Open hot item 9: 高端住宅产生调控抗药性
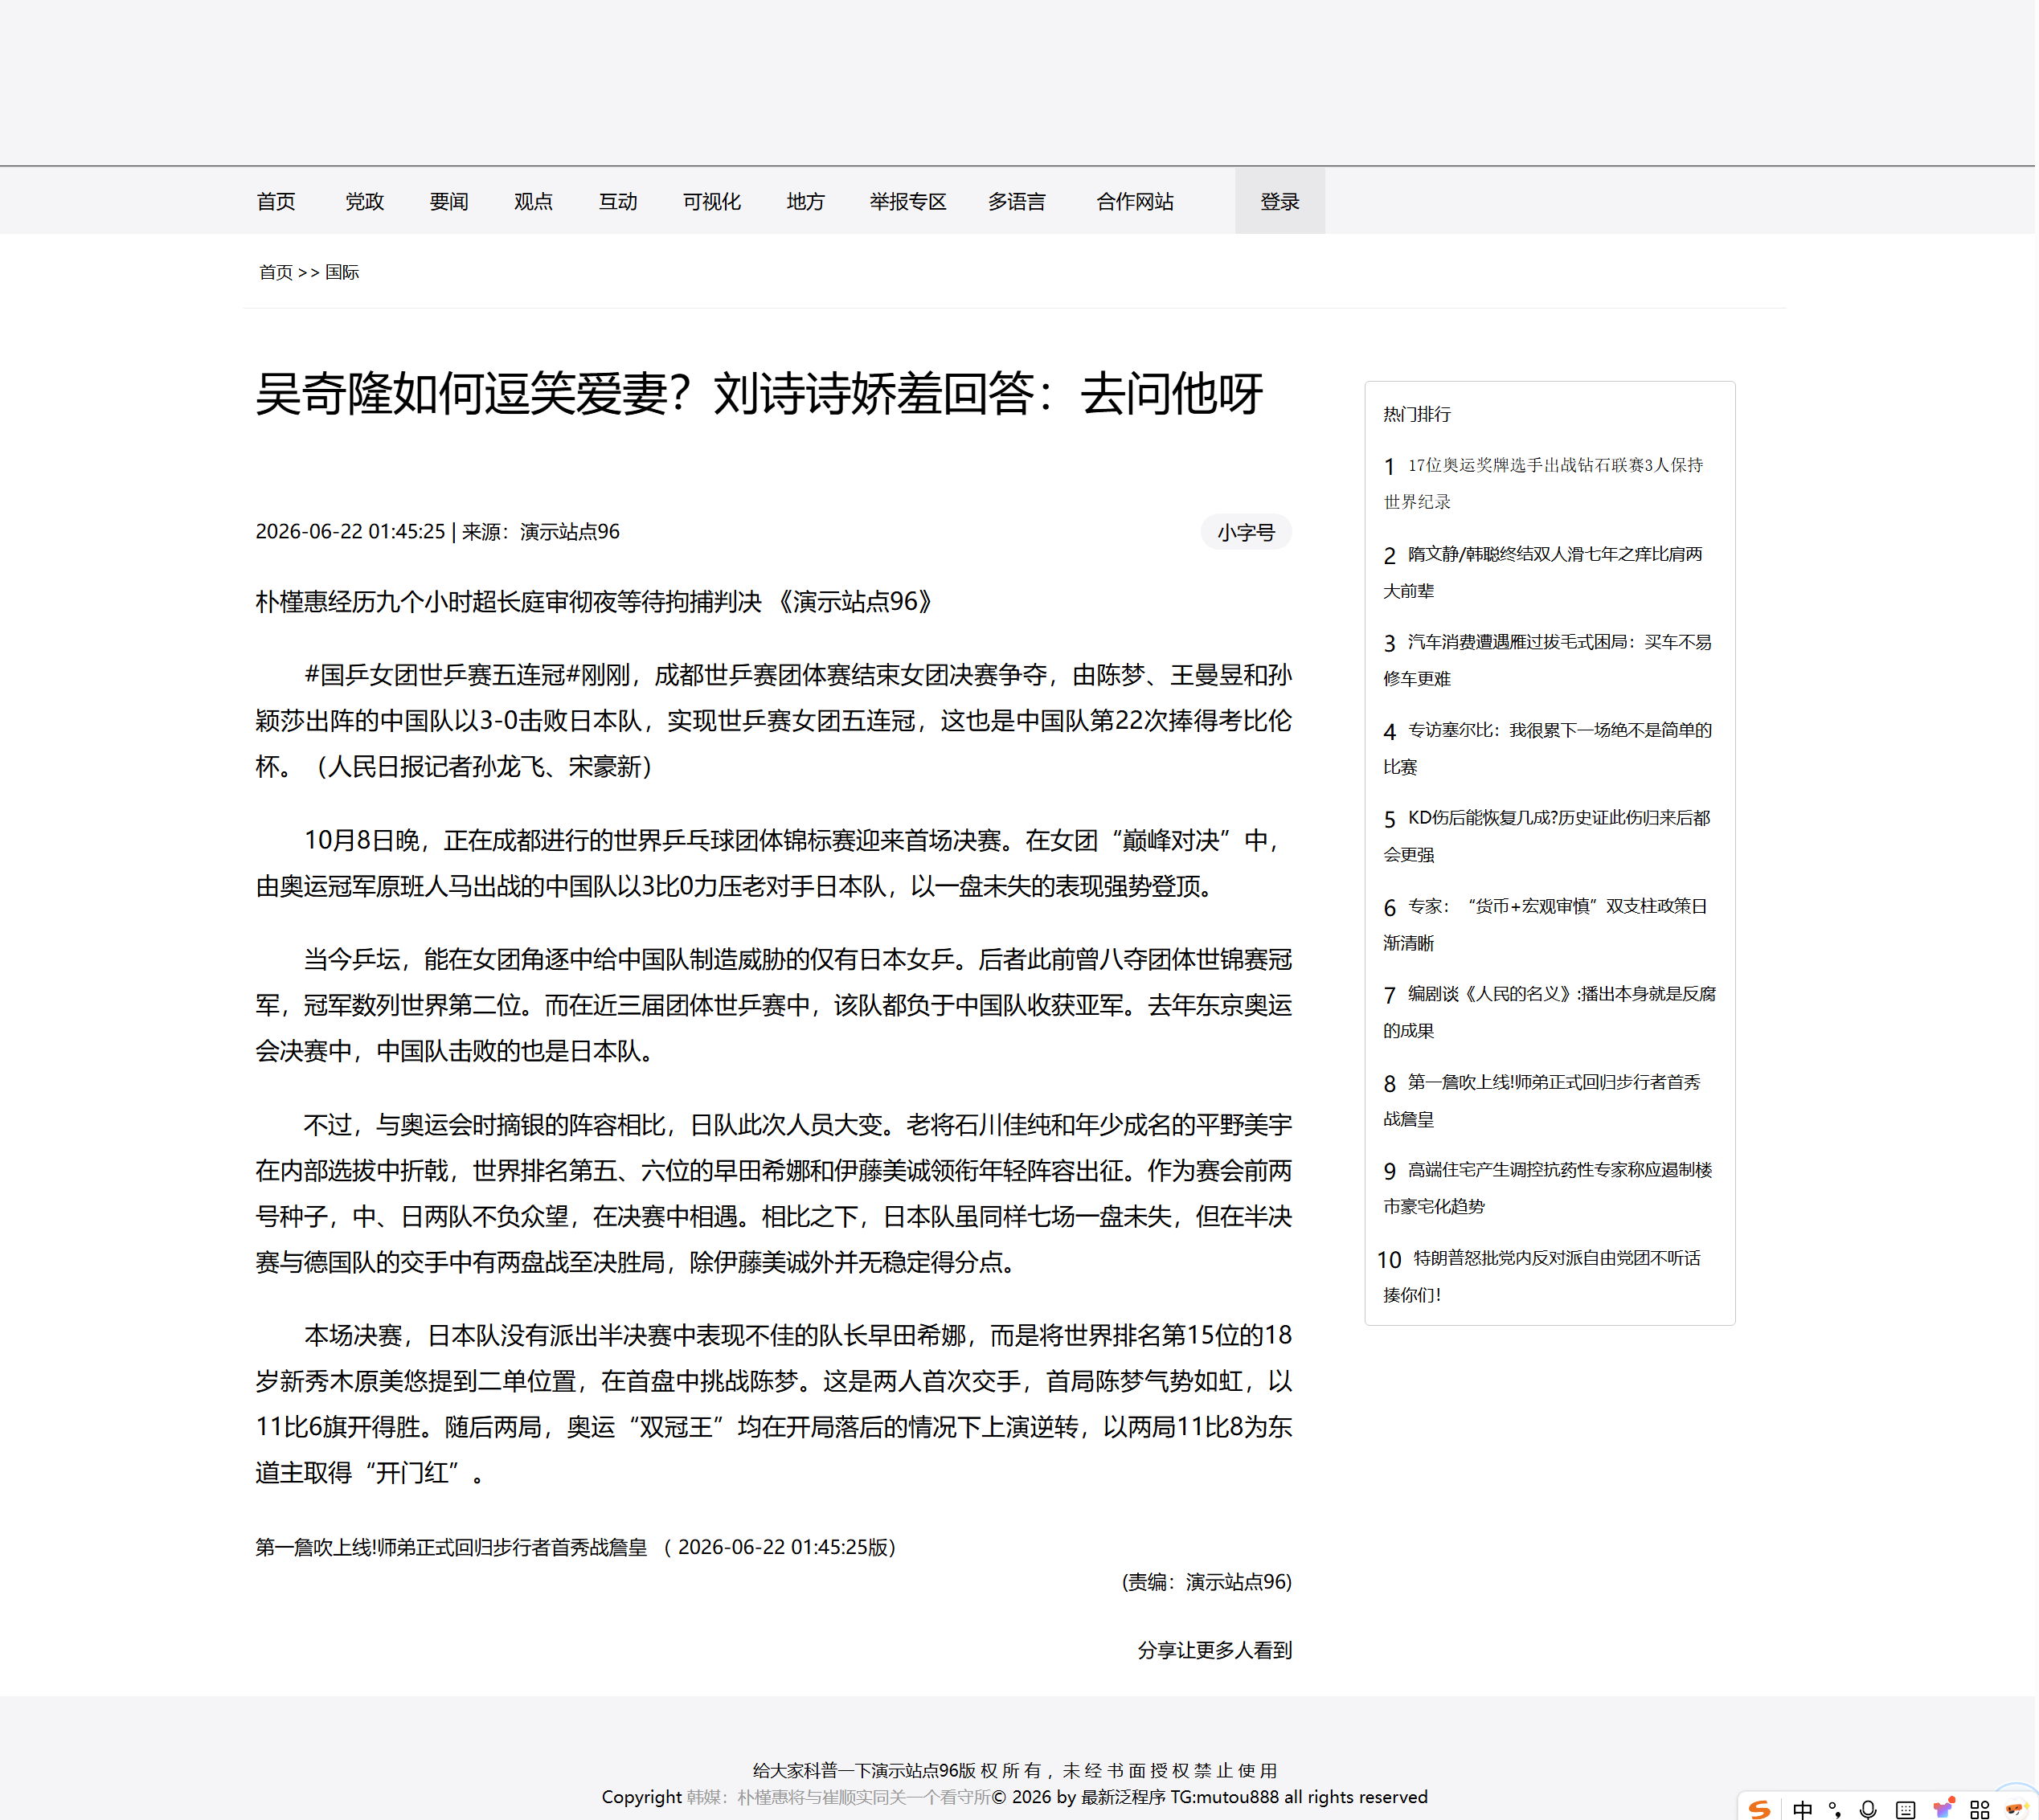The height and width of the screenshot is (1820, 2039). pos(1548,1188)
